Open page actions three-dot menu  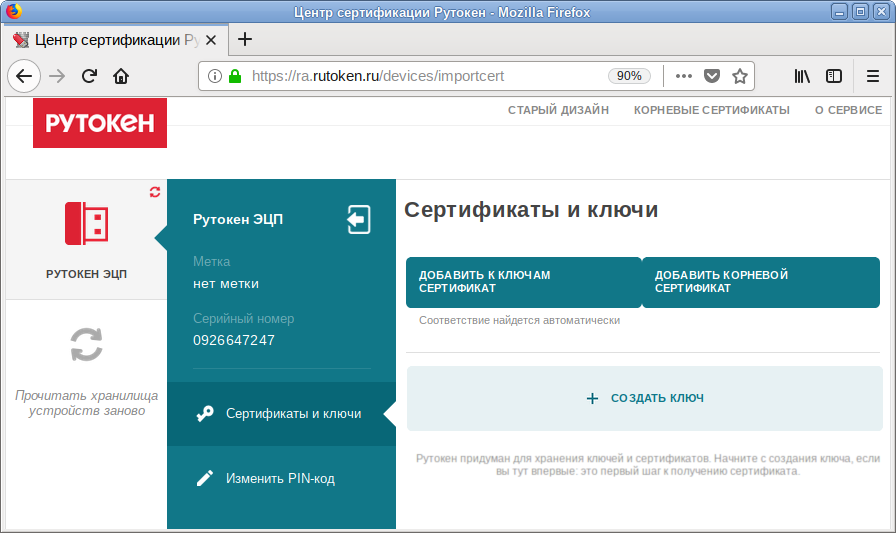pyautogui.click(x=683, y=76)
